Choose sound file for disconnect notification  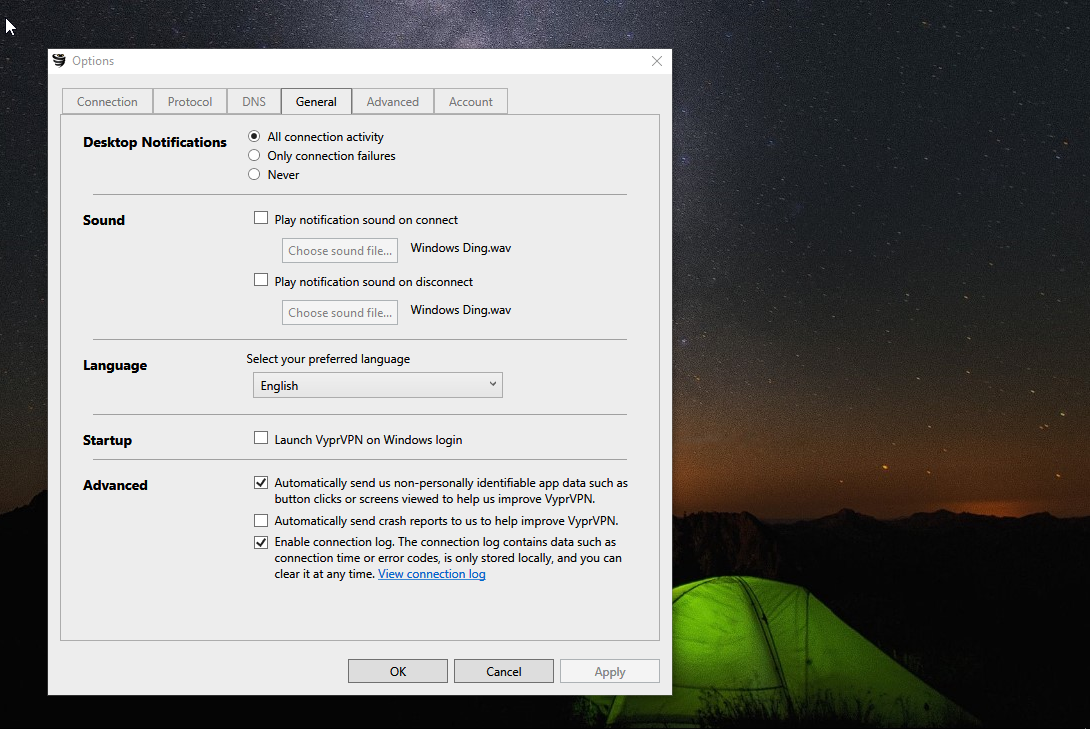pos(340,313)
